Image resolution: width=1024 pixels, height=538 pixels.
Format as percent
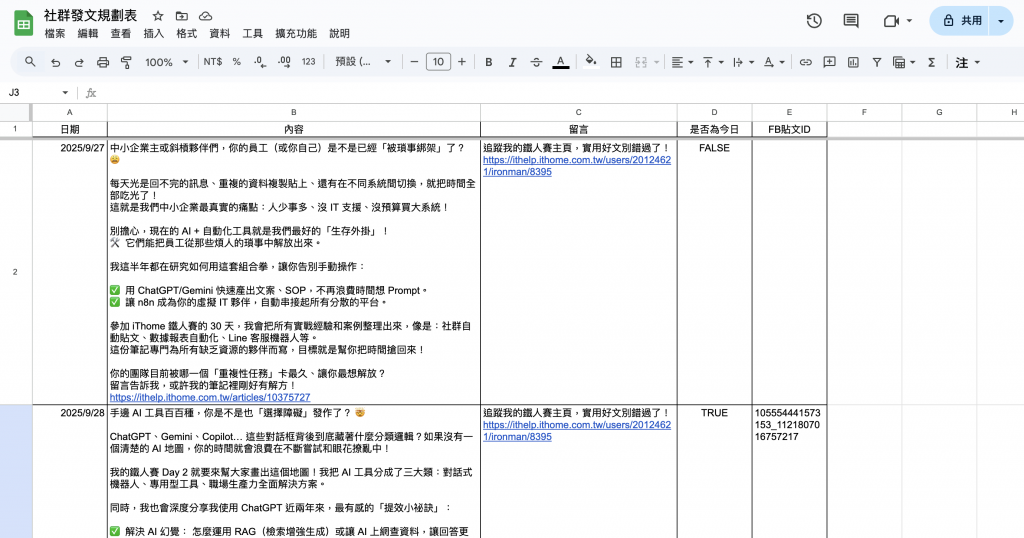coord(236,62)
